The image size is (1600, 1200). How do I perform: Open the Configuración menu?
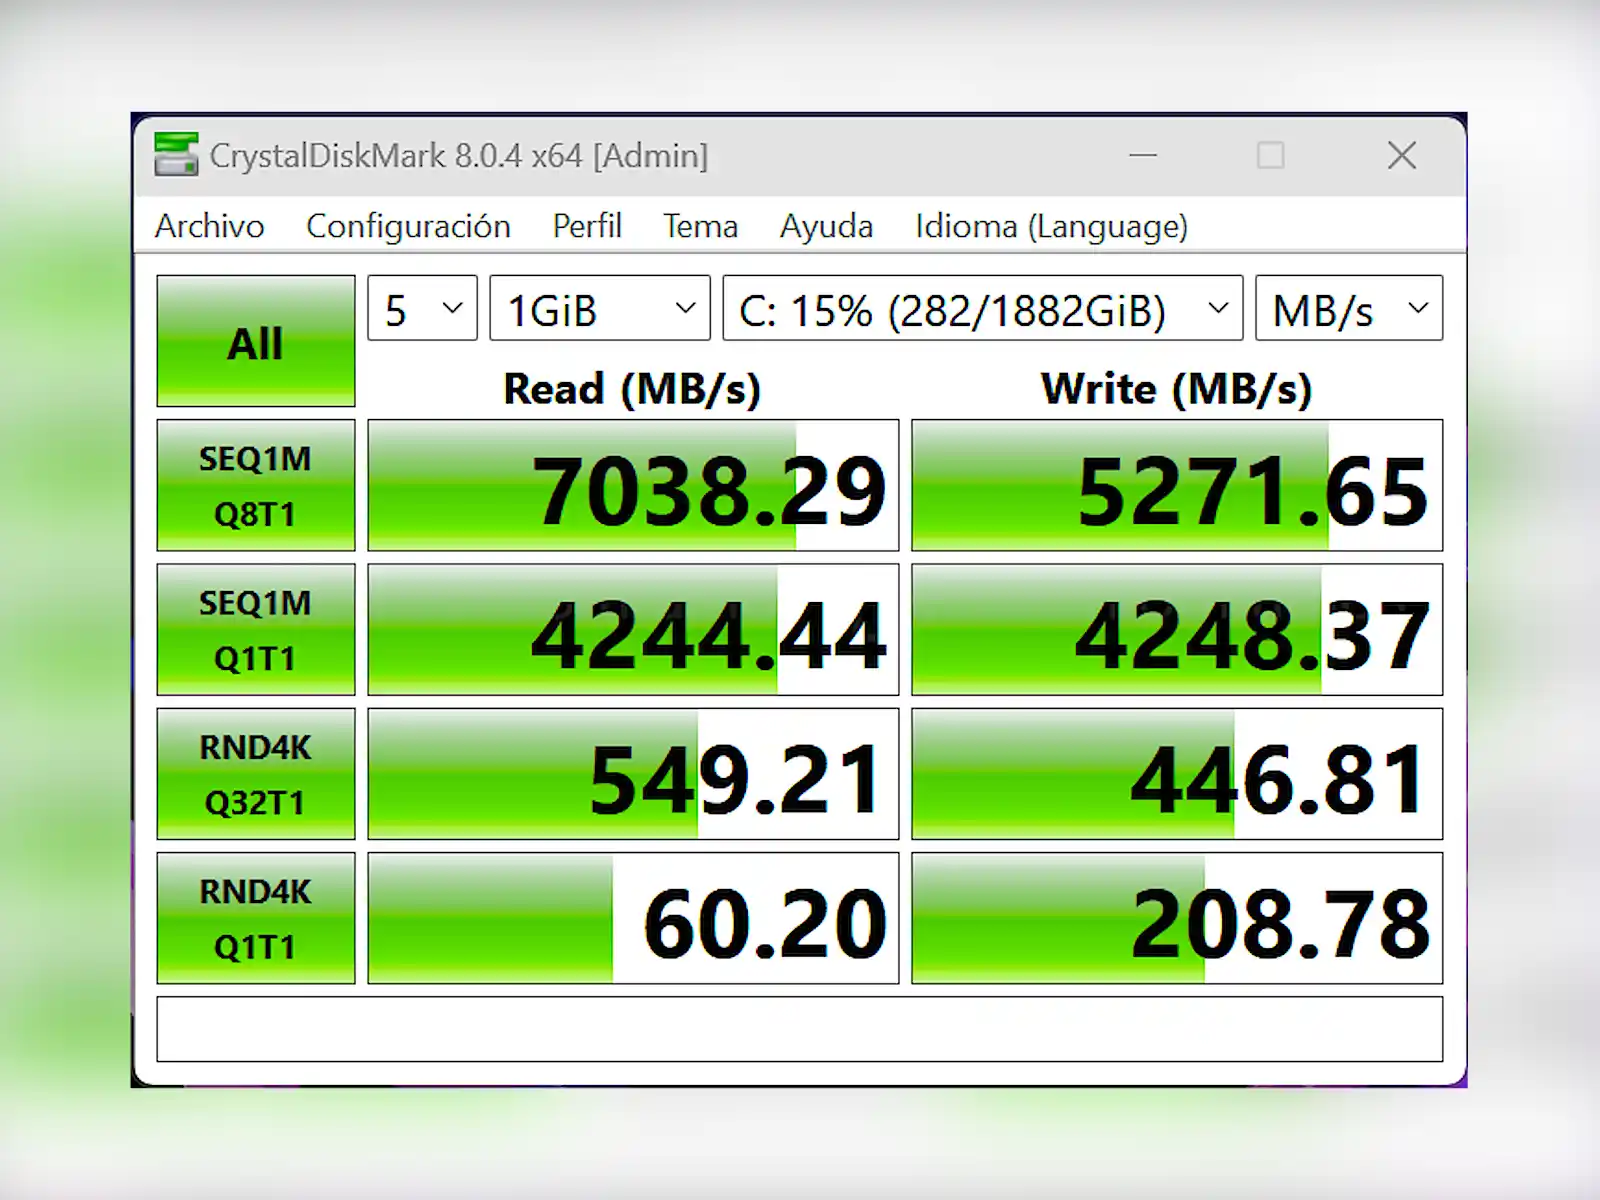click(x=408, y=226)
